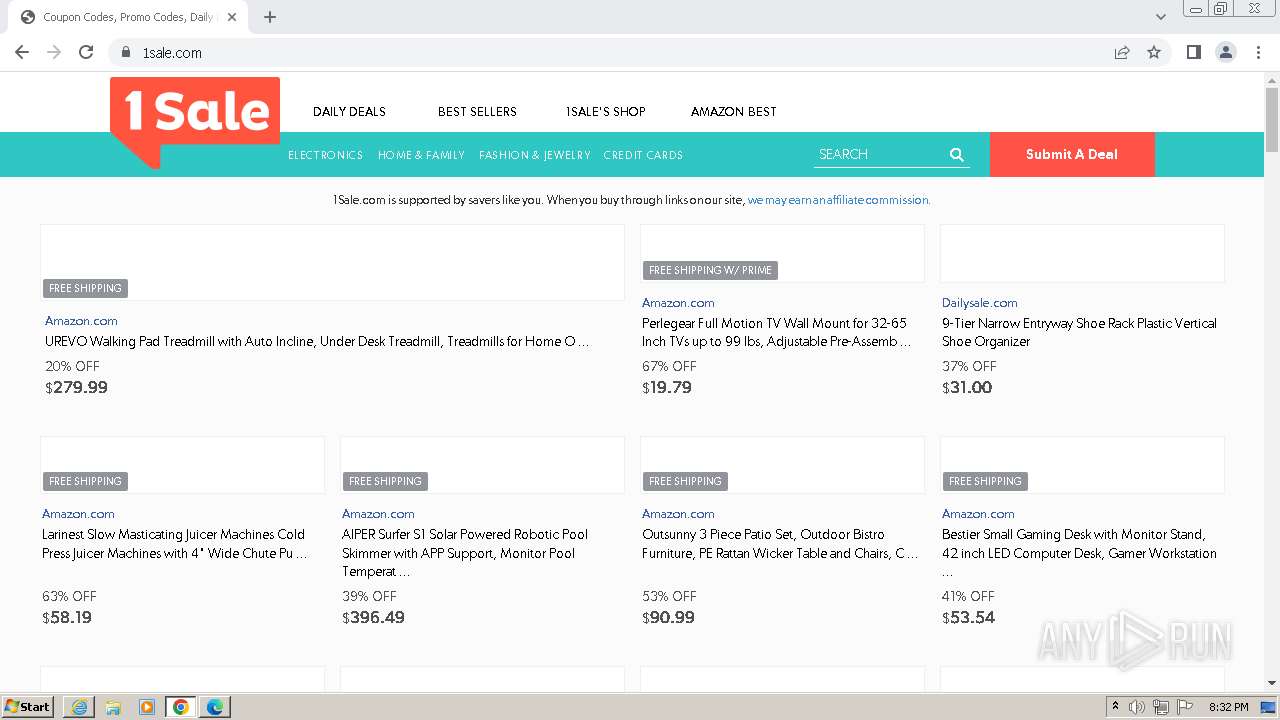The width and height of the screenshot is (1280, 720).
Task: Click the scrollbar down arrow
Action: pyautogui.click(x=1272, y=684)
